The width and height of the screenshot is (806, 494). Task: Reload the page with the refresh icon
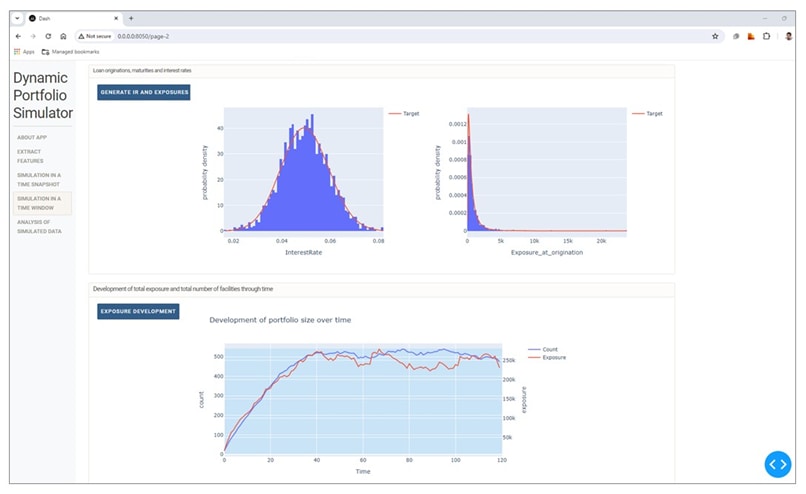pos(48,35)
